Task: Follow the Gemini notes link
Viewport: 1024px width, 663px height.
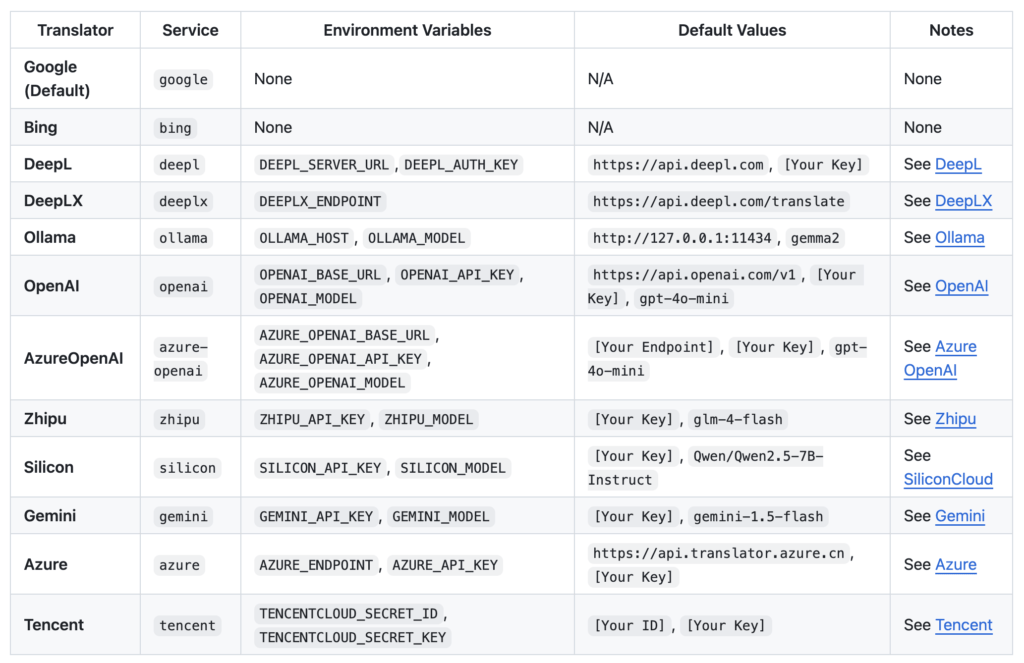Action: (959, 516)
